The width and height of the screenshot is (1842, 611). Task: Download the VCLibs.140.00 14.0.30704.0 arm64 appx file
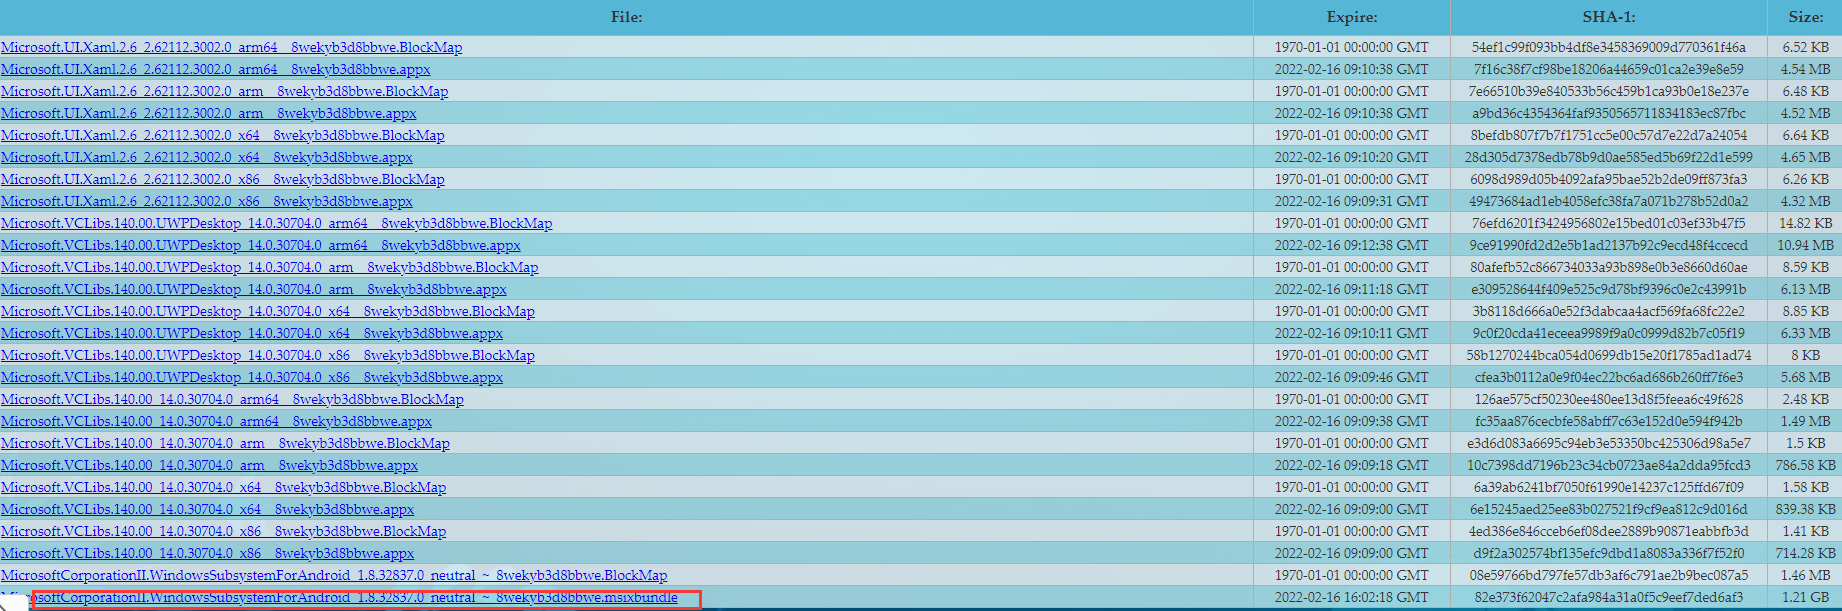tap(216, 421)
